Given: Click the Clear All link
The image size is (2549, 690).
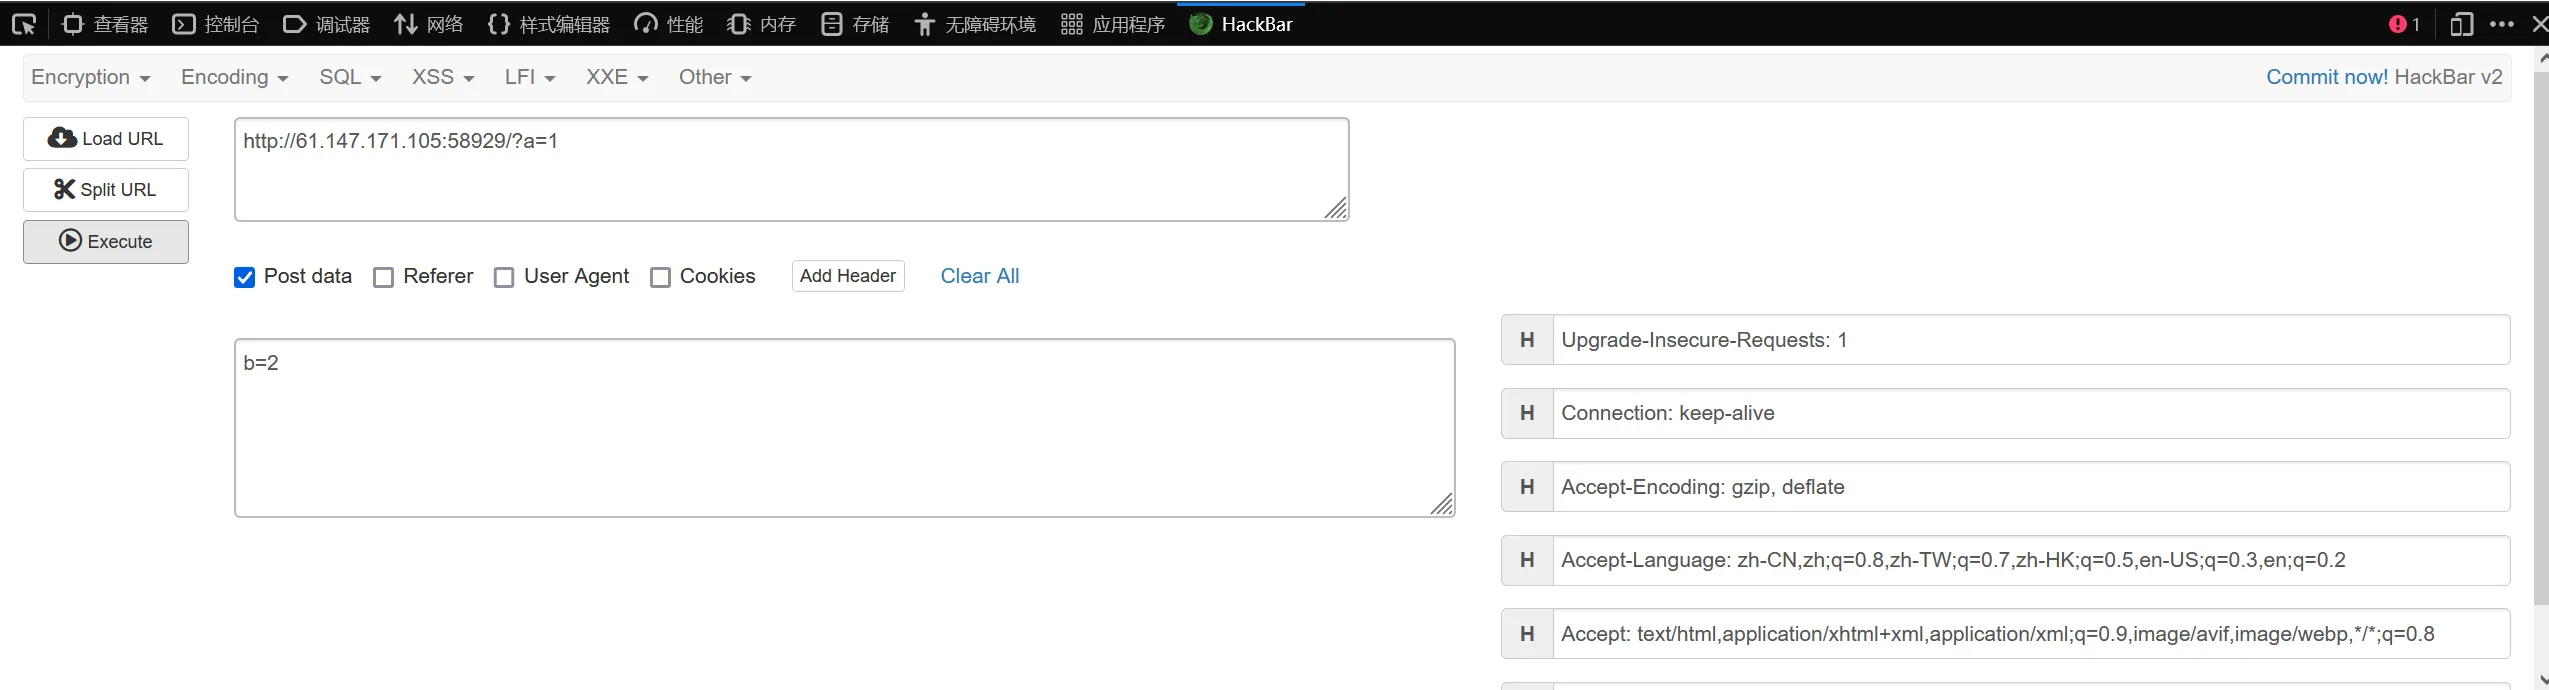Looking at the screenshot, I should pyautogui.click(x=980, y=276).
